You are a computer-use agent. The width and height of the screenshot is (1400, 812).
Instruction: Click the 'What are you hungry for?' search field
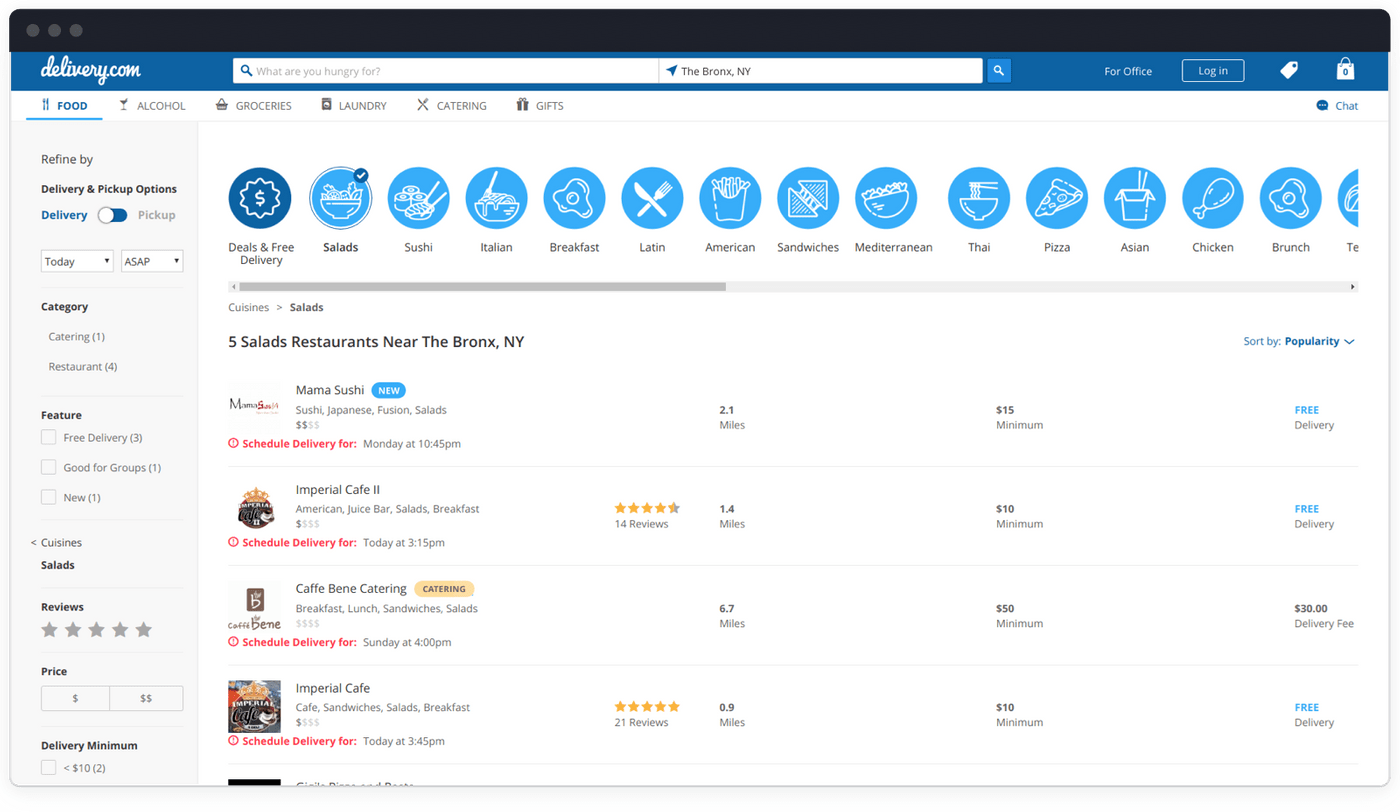click(x=446, y=71)
